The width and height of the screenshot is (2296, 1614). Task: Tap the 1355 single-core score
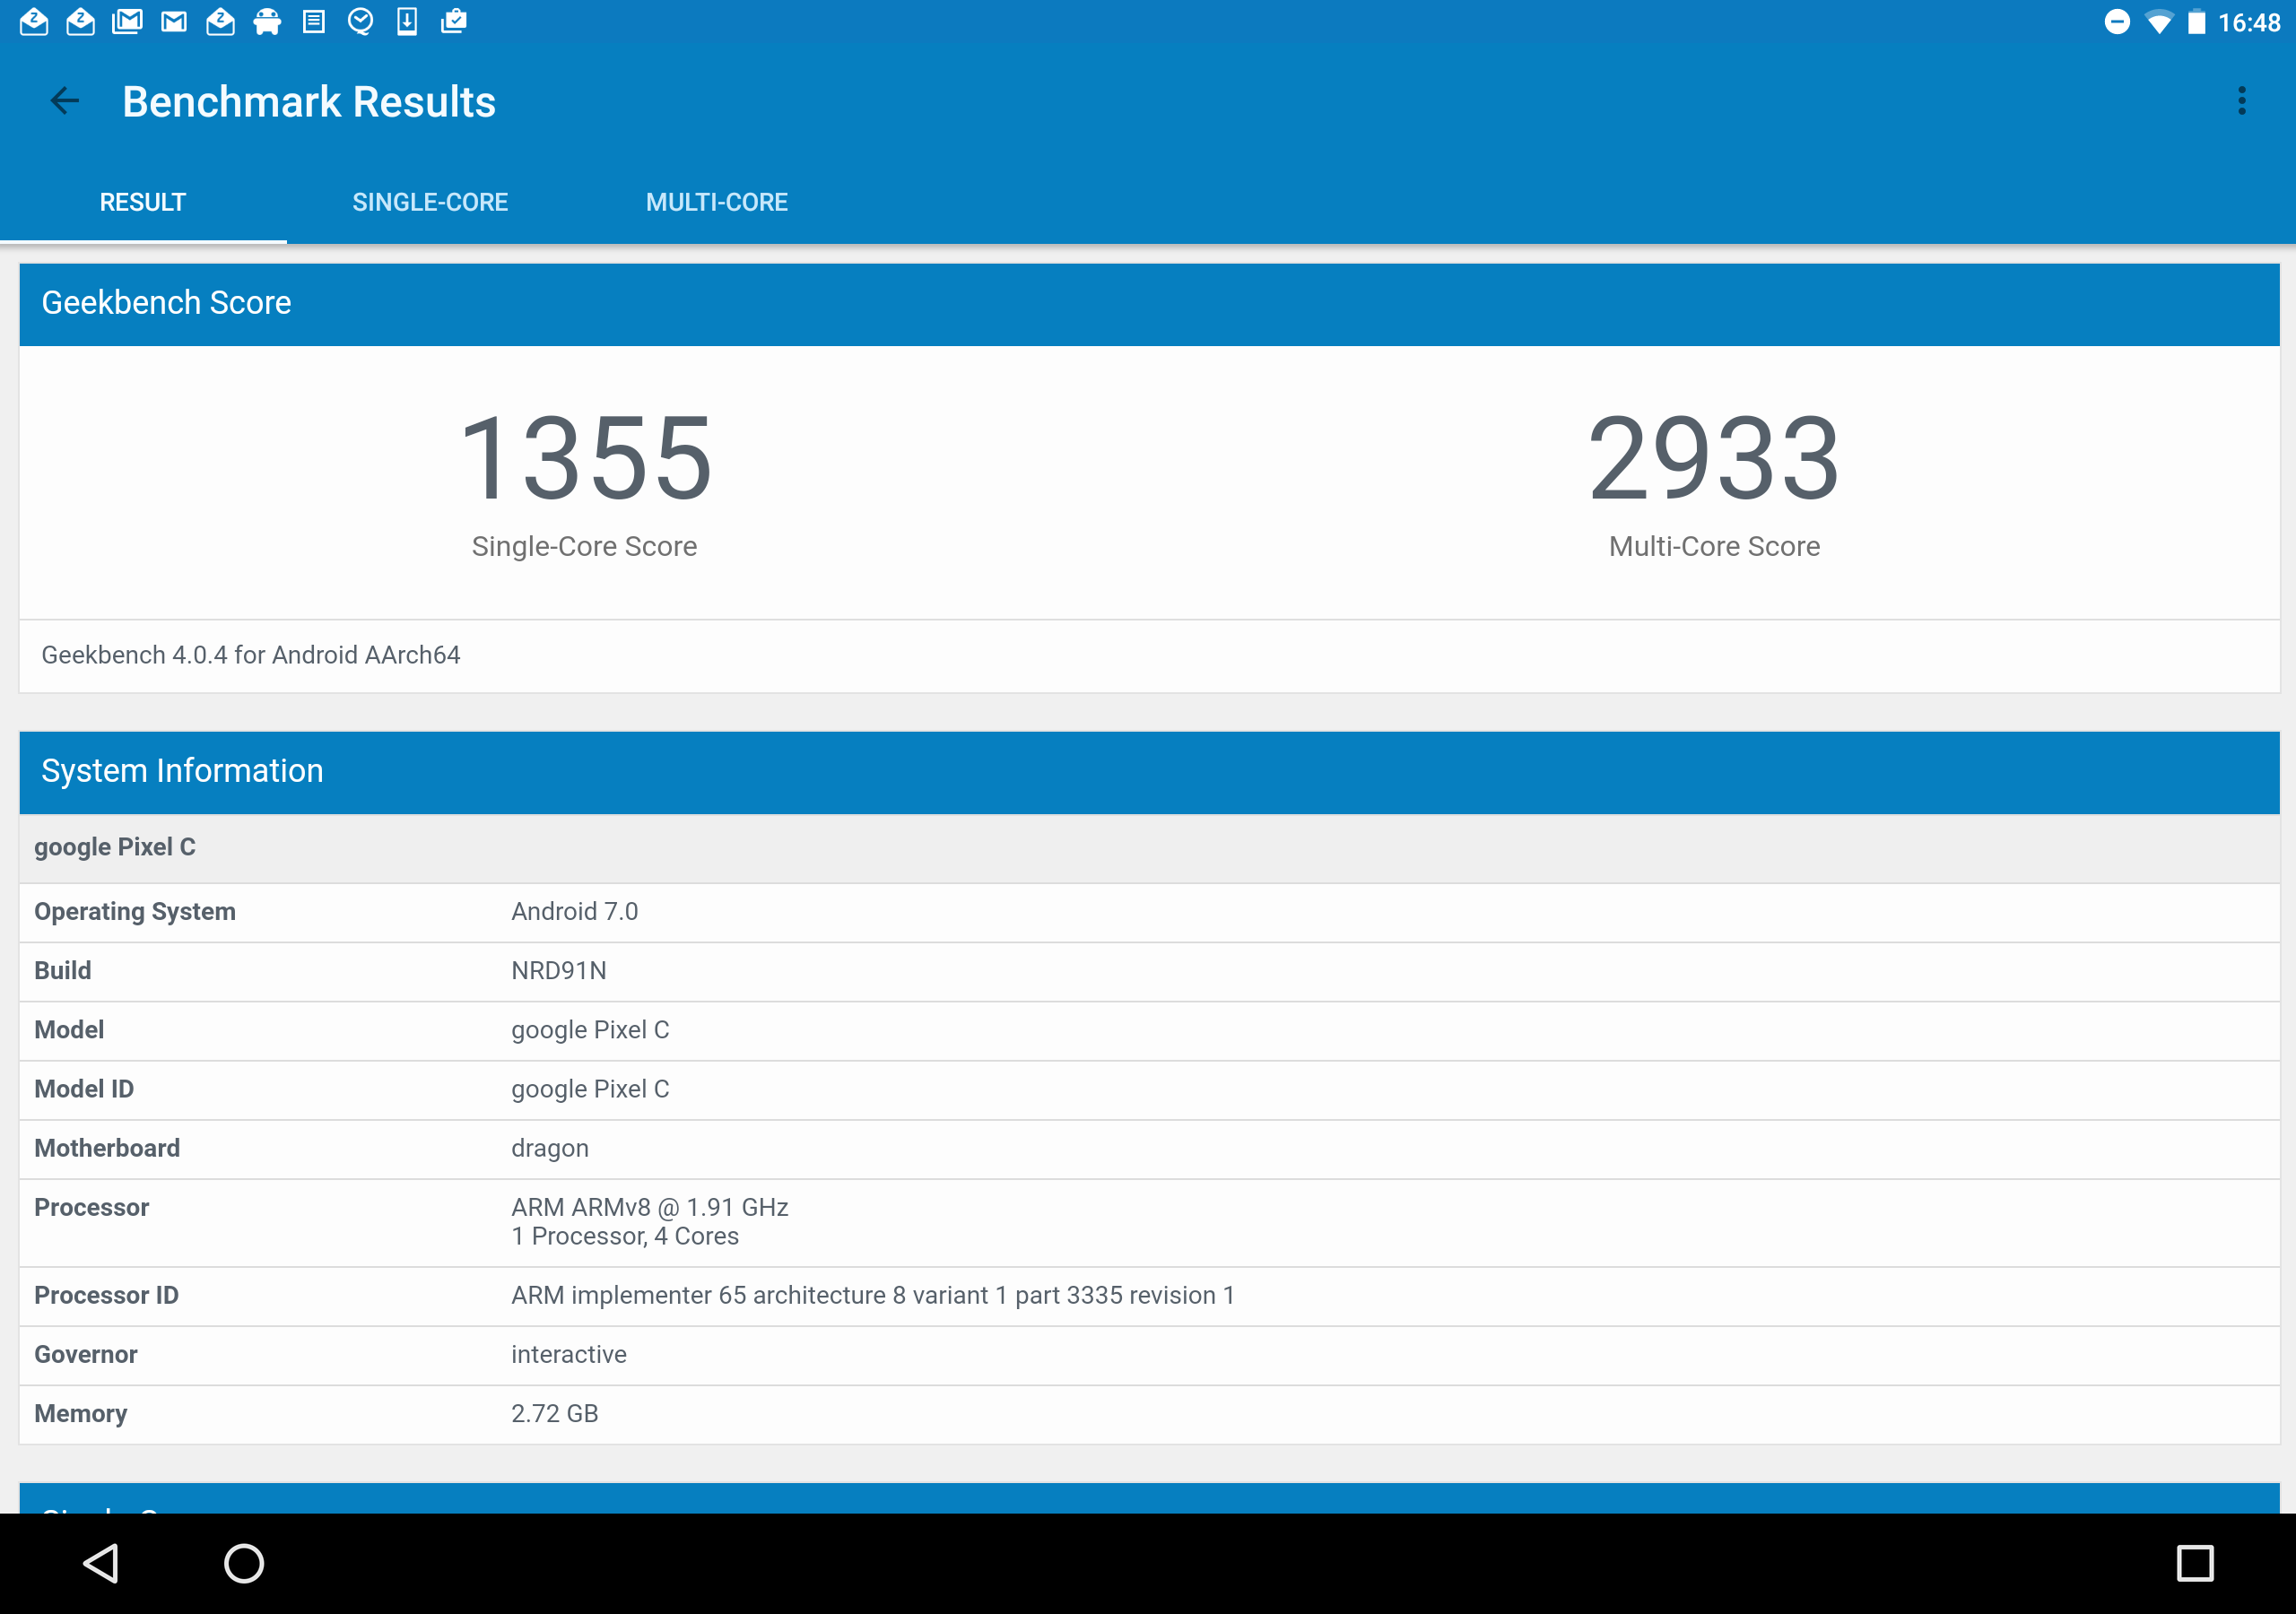point(585,459)
